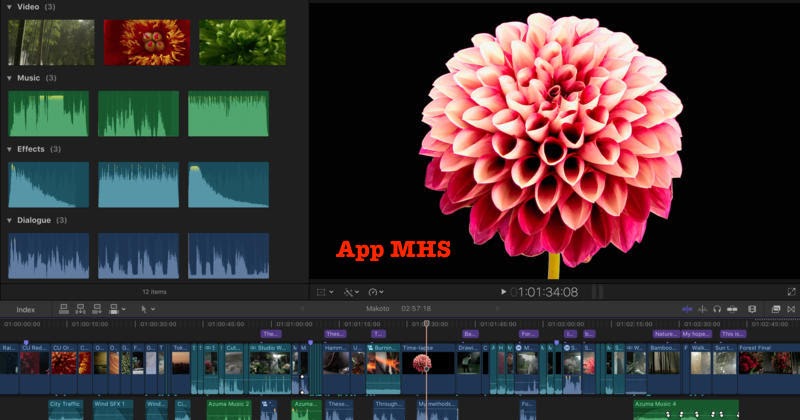Image resolution: width=800 pixels, height=420 pixels.
Task: Click the audio meters beside the timecode
Action: pos(597,292)
